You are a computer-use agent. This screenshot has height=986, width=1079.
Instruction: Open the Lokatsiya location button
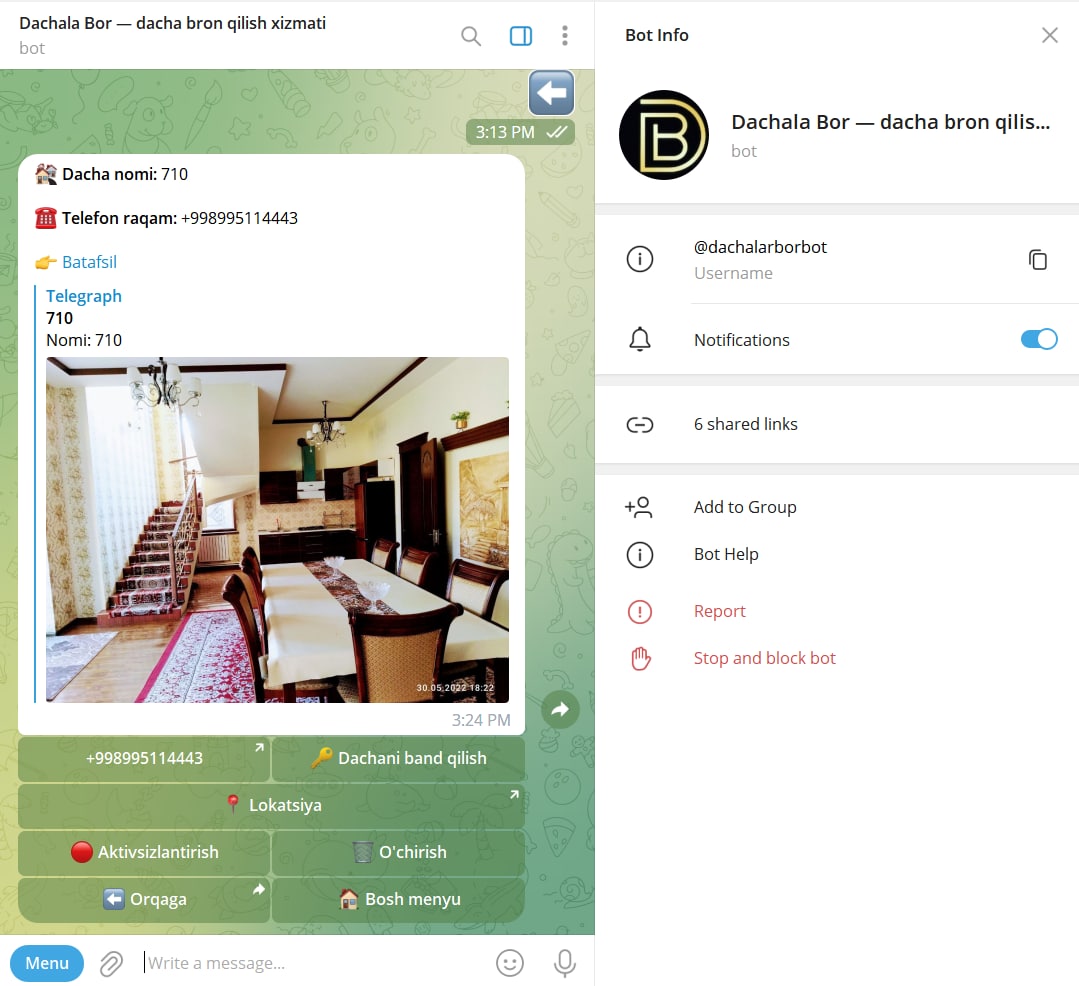[x=271, y=805]
